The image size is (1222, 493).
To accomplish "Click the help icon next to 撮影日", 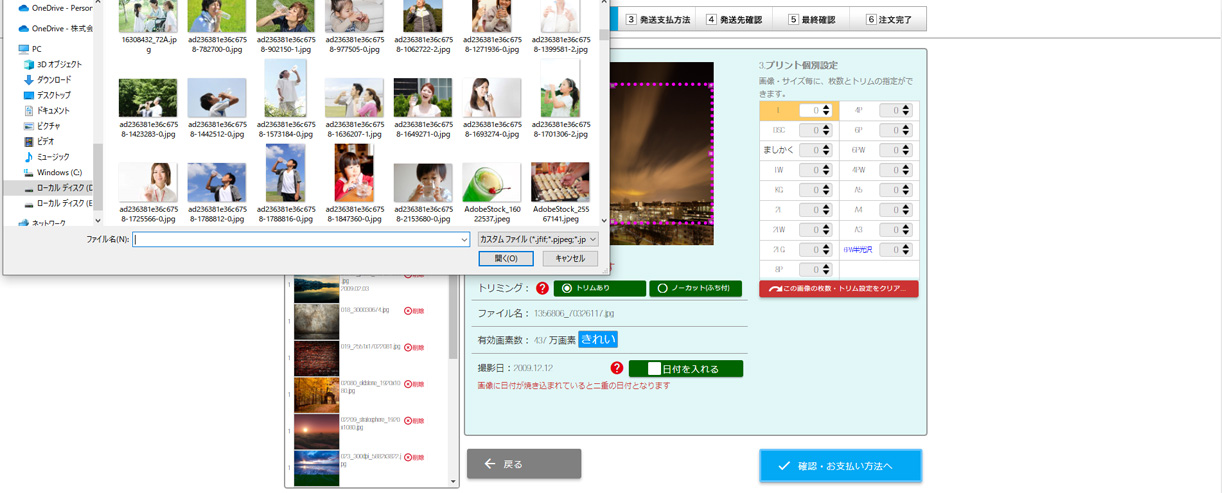I will point(617,368).
